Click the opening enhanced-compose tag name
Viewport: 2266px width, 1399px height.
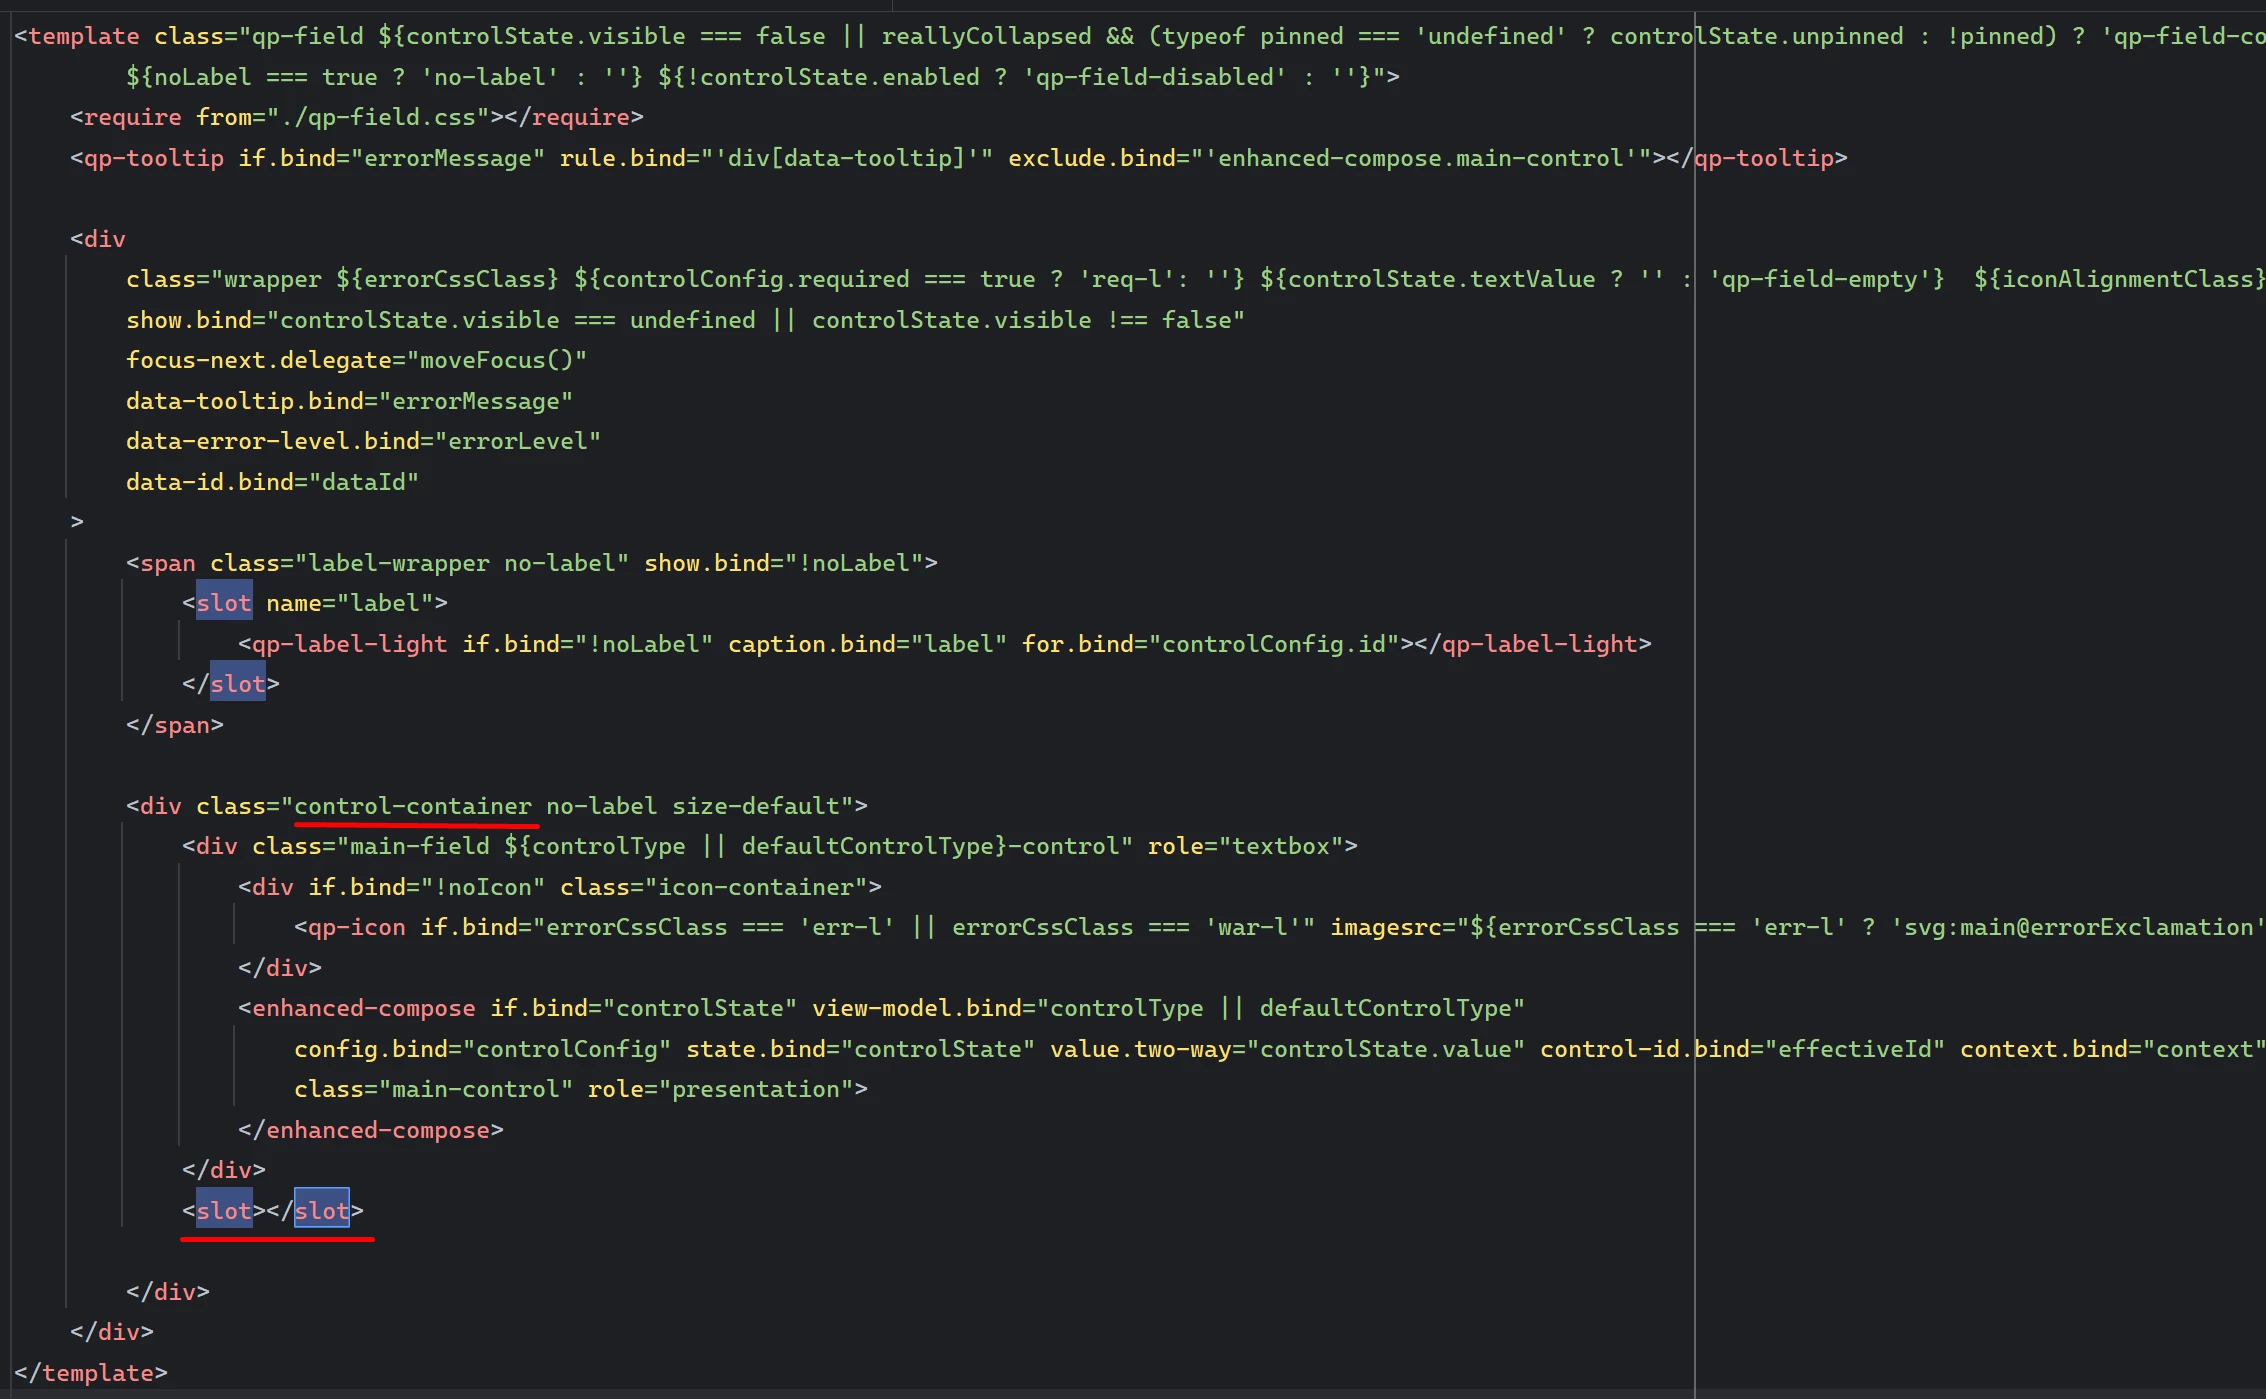coord(363,1008)
